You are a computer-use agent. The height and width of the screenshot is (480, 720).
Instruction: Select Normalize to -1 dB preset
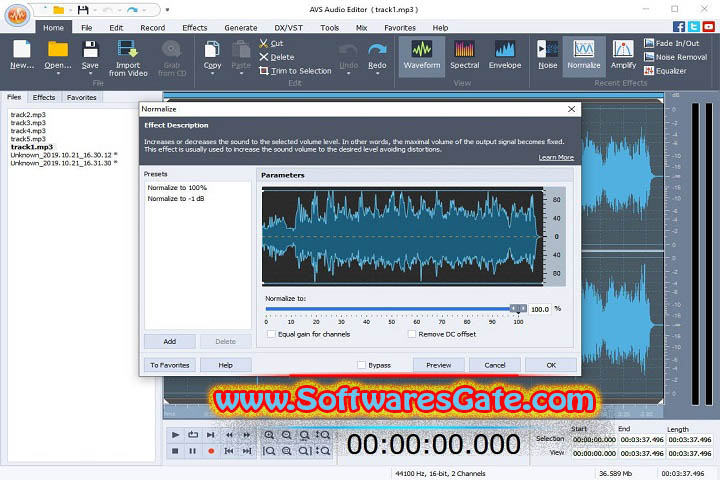pyautogui.click(x=176, y=198)
